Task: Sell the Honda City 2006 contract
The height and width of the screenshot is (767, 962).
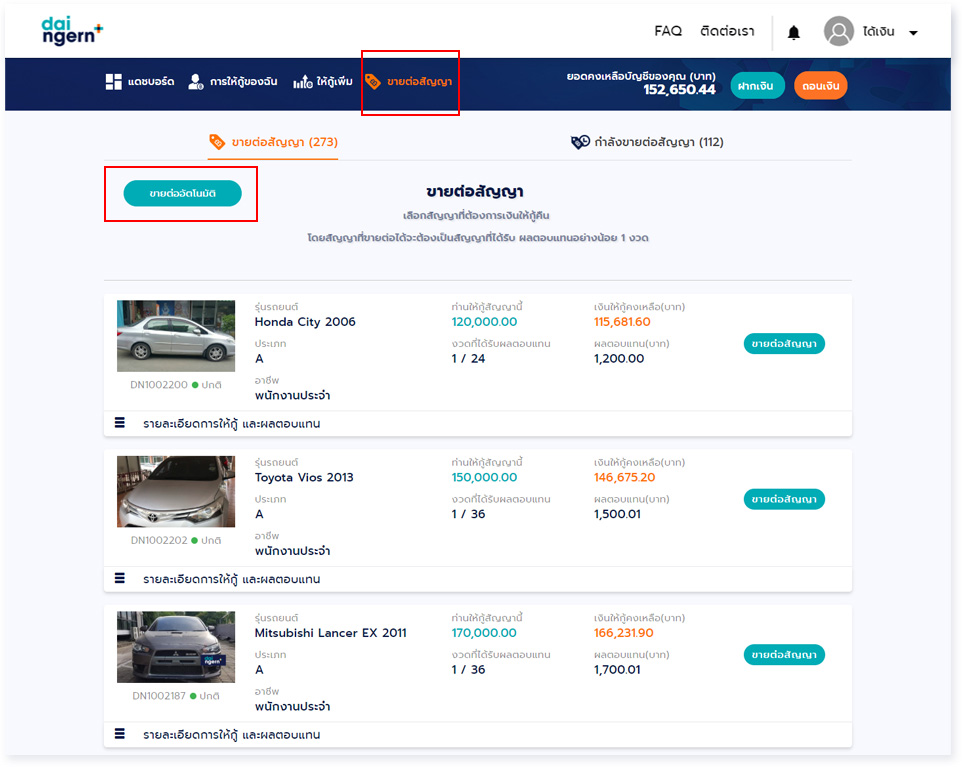Action: pyautogui.click(x=784, y=343)
